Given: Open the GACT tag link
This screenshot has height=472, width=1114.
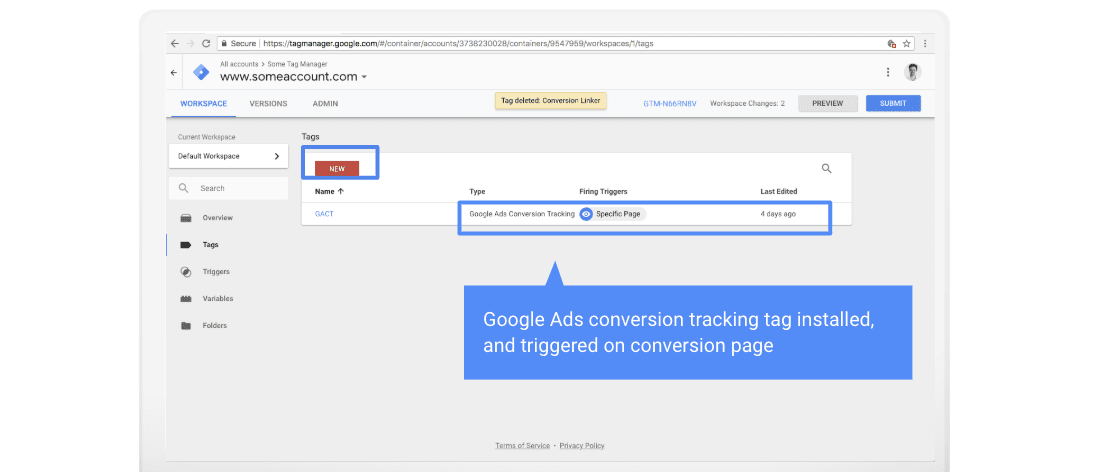Looking at the screenshot, I should point(324,214).
